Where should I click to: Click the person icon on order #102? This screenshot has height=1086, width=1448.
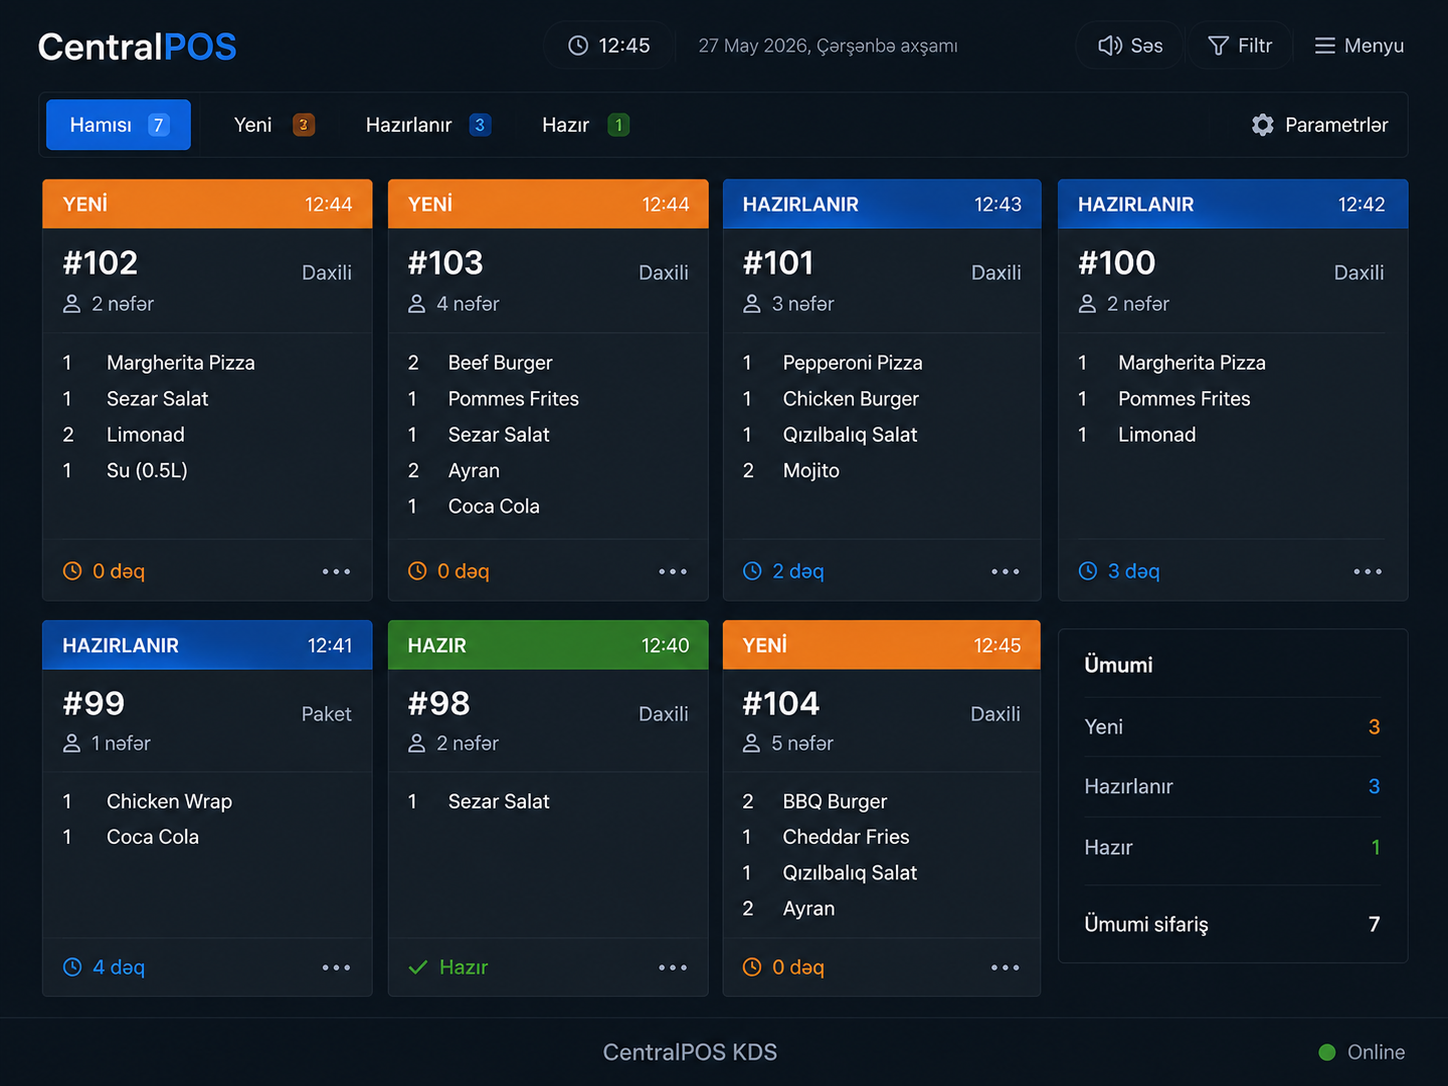[72, 304]
